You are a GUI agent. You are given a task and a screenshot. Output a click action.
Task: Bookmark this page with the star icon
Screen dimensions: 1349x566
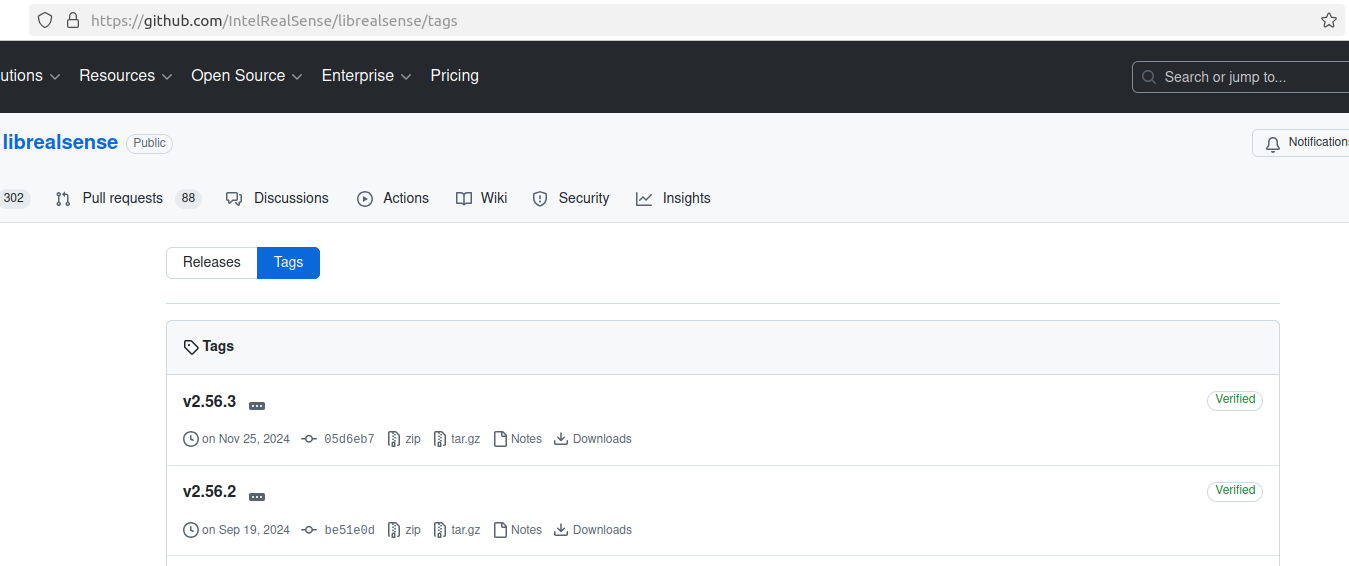(1328, 20)
